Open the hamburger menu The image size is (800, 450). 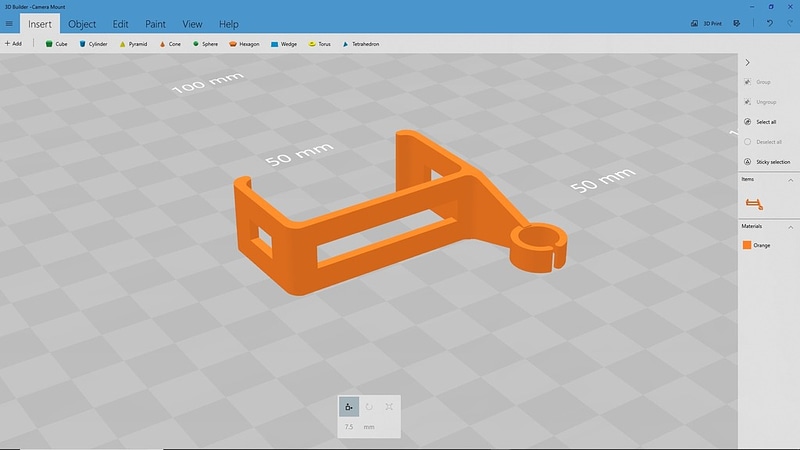tap(9, 23)
